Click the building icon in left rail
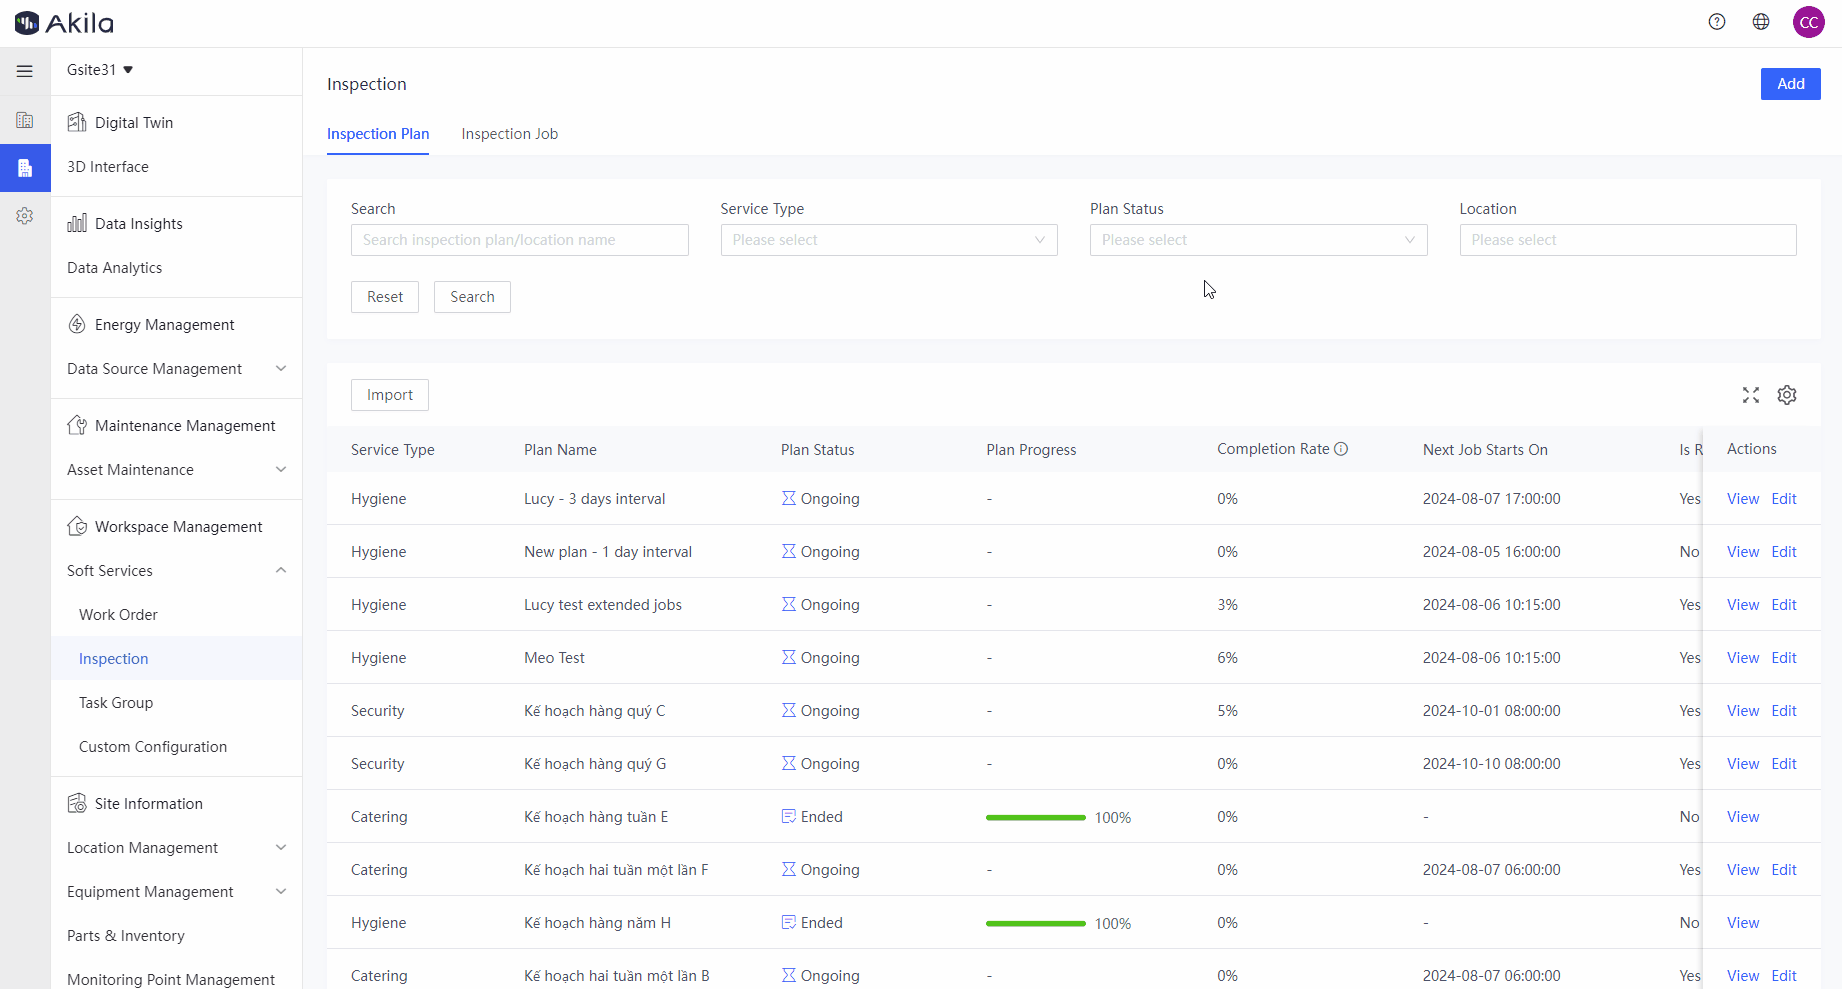Screen dimensions: 1842x989 click(25, 120)
